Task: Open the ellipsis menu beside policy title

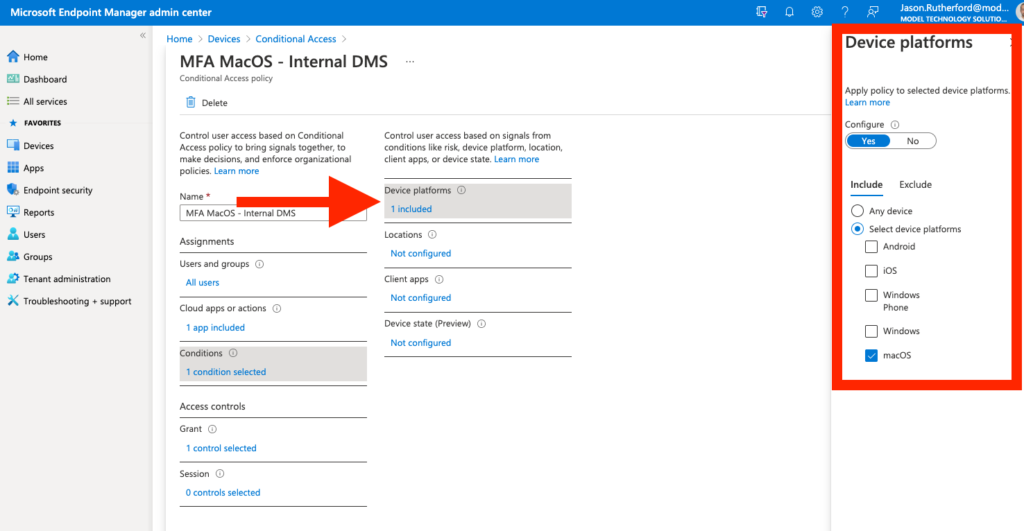Action: tap(409, 61)
